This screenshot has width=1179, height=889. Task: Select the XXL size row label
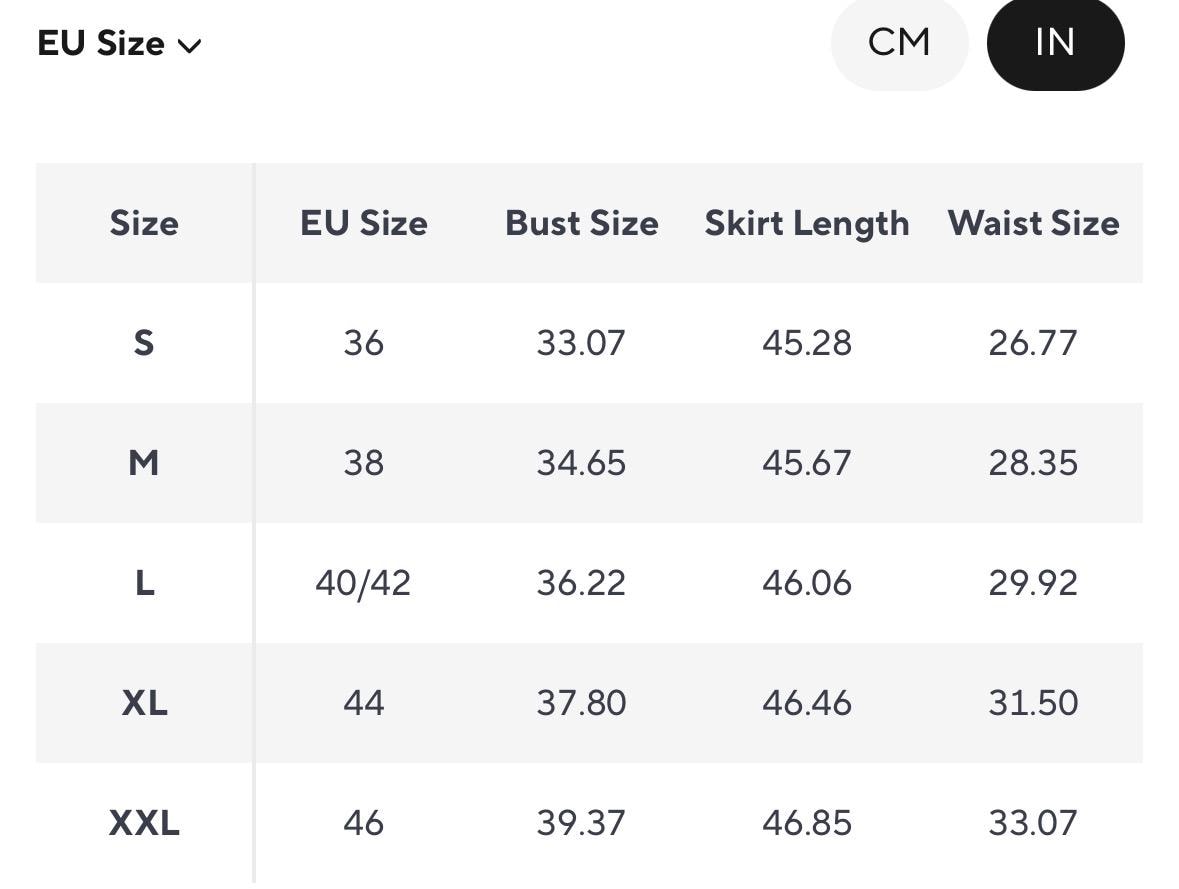(x=144, y=823)
